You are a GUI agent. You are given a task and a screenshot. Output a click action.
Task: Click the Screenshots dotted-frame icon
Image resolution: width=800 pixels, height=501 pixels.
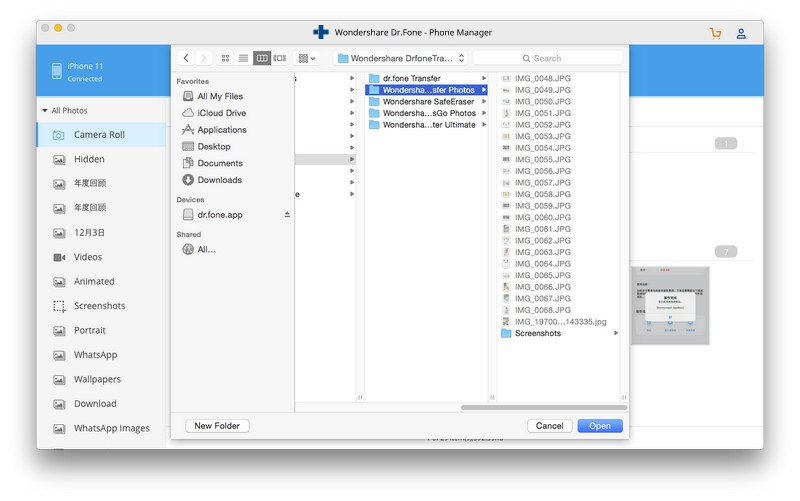coord(59,306)
